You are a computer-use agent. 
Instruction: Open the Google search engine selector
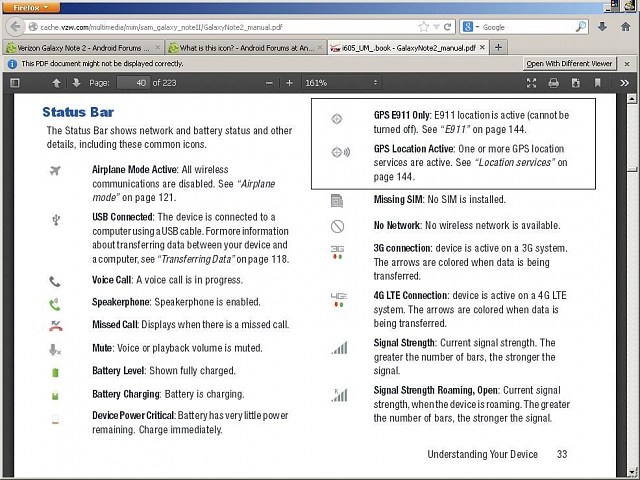pos(471,27)
